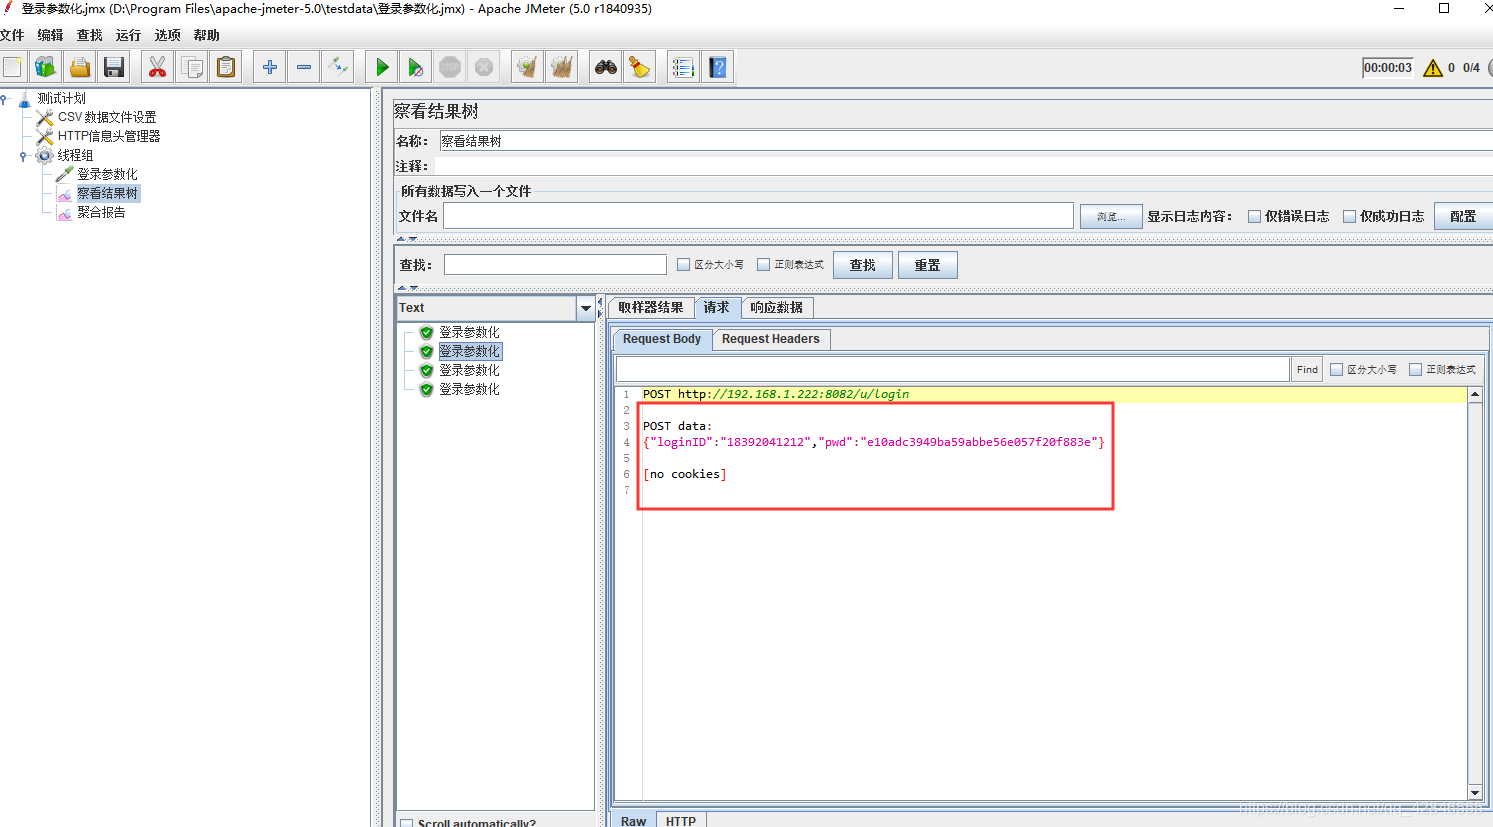This screenshot has height=827, width=1493.
Task: Enable 正则表达式 next to 查找 field
Action: pyautogui.click(x=763, y=265)
